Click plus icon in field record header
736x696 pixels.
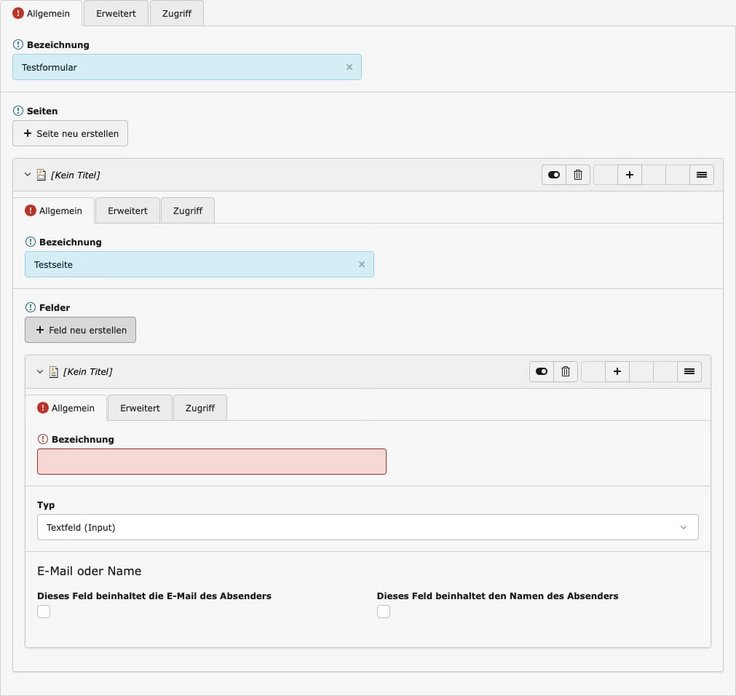tap(618, 372)
